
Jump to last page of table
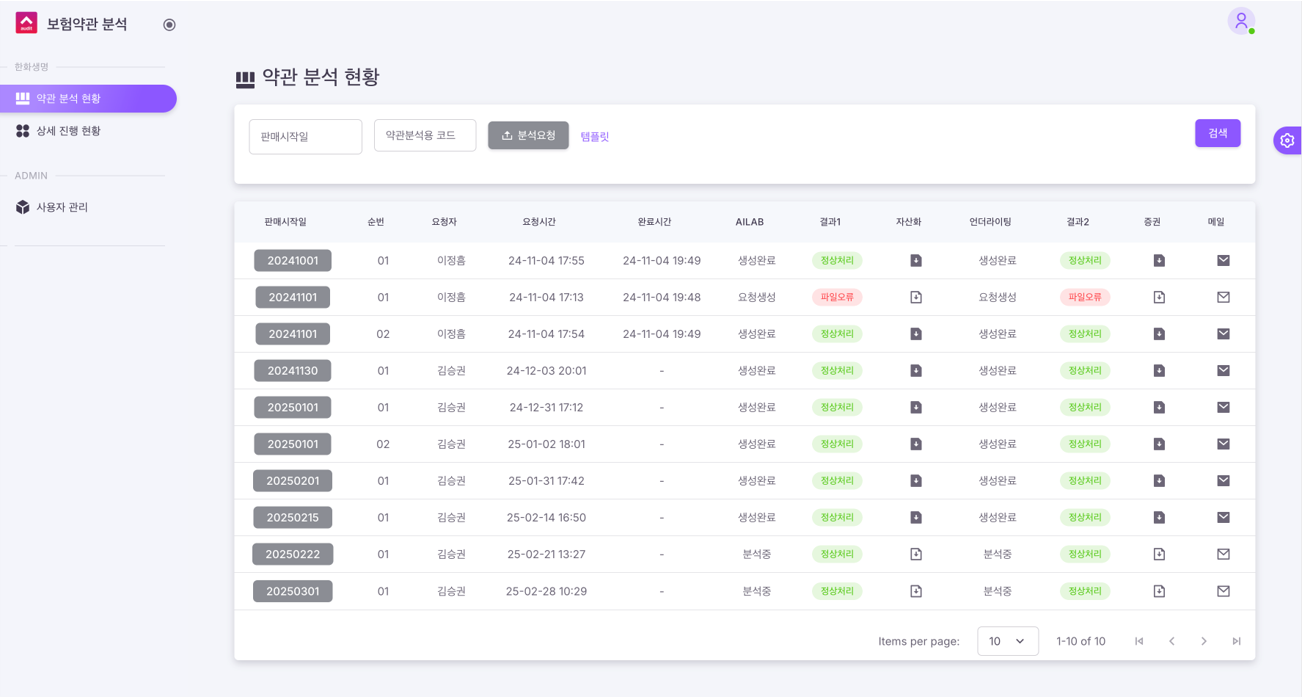1237,641
